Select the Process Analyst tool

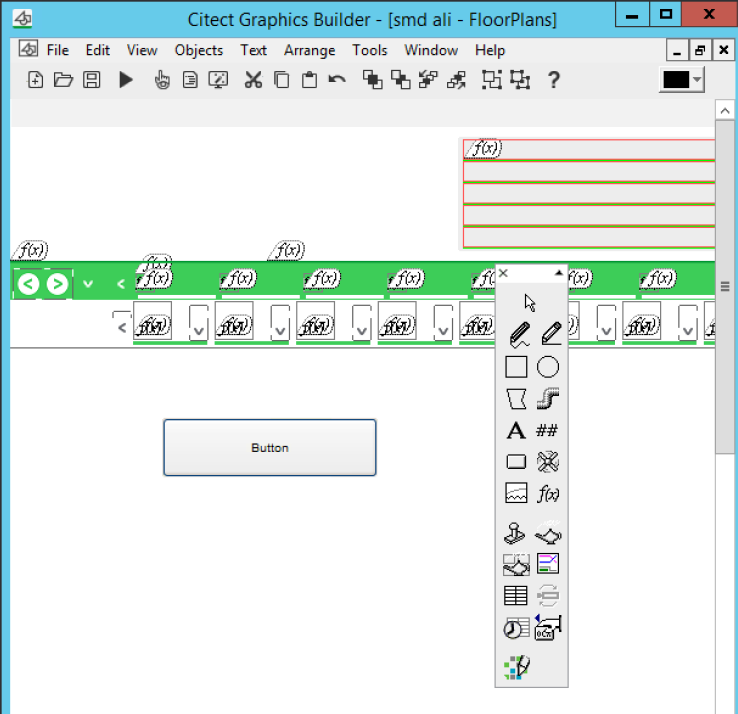point(548,563)
